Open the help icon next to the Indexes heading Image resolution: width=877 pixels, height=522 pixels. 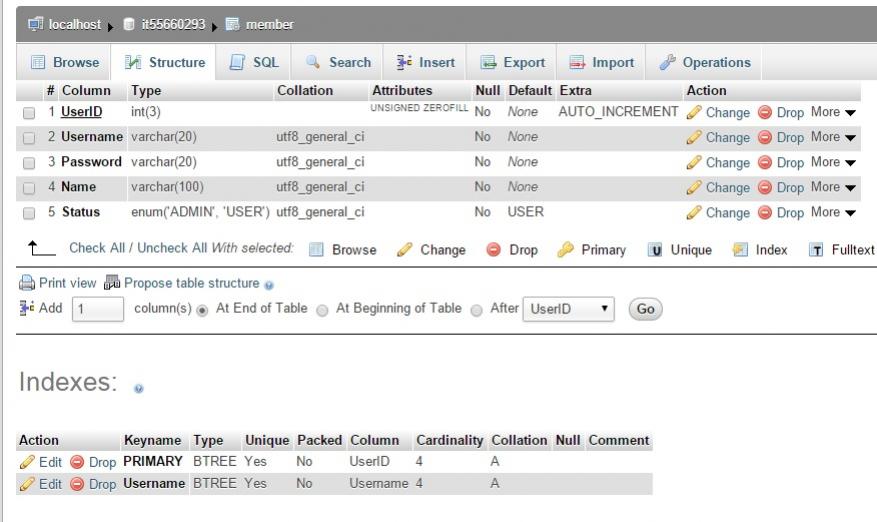click(x=139, y=388)
